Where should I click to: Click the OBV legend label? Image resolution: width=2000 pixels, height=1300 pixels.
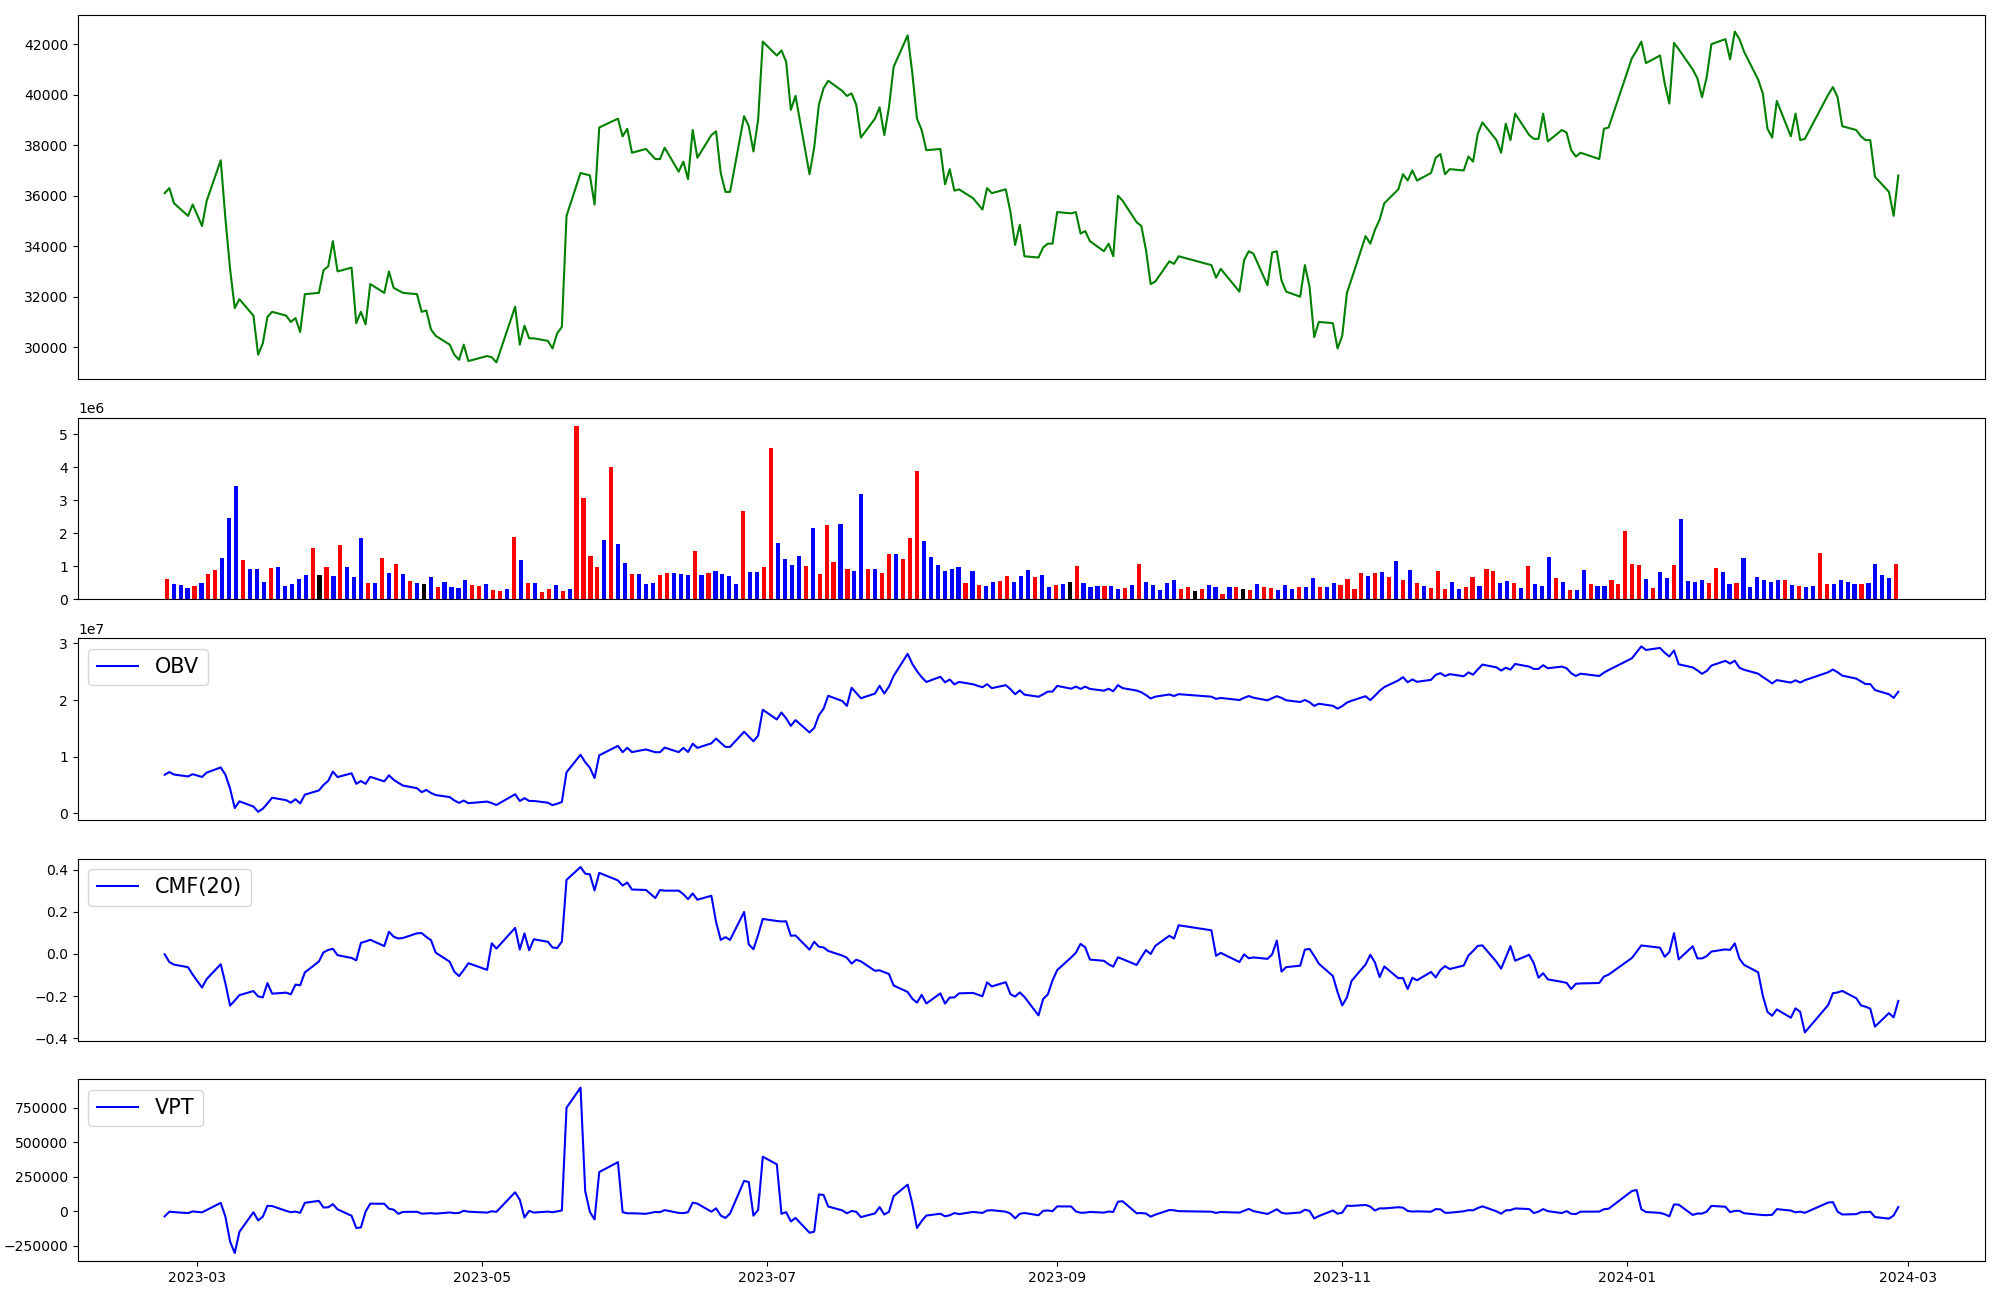(x=176, y=666)
